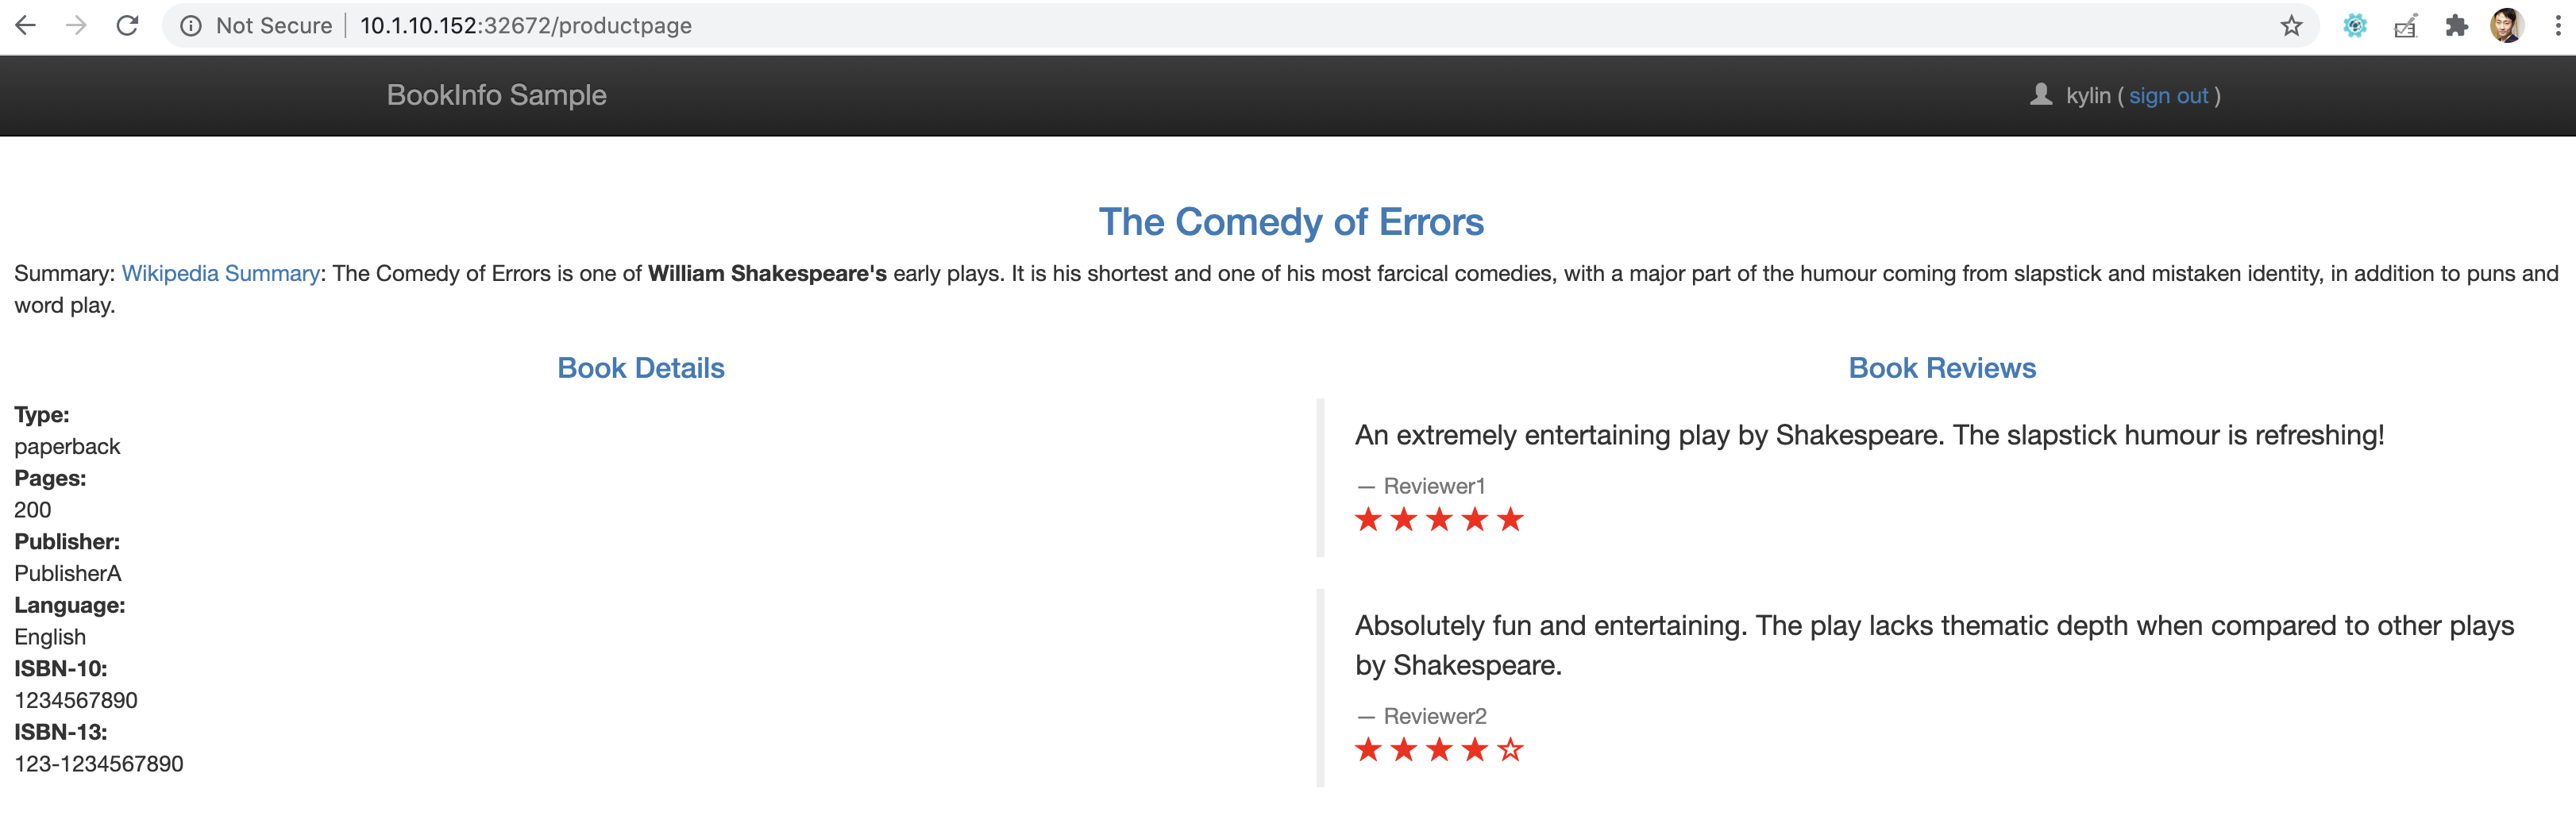
Task: Click the Book Details heading
Action: [641, 368]
